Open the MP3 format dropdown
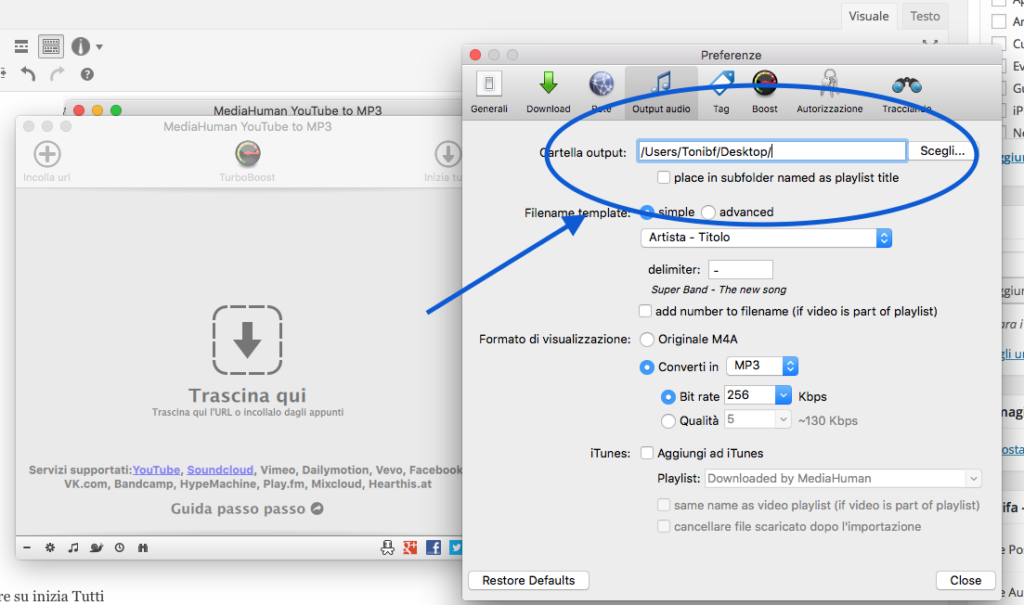 click(x=762, y=366)
